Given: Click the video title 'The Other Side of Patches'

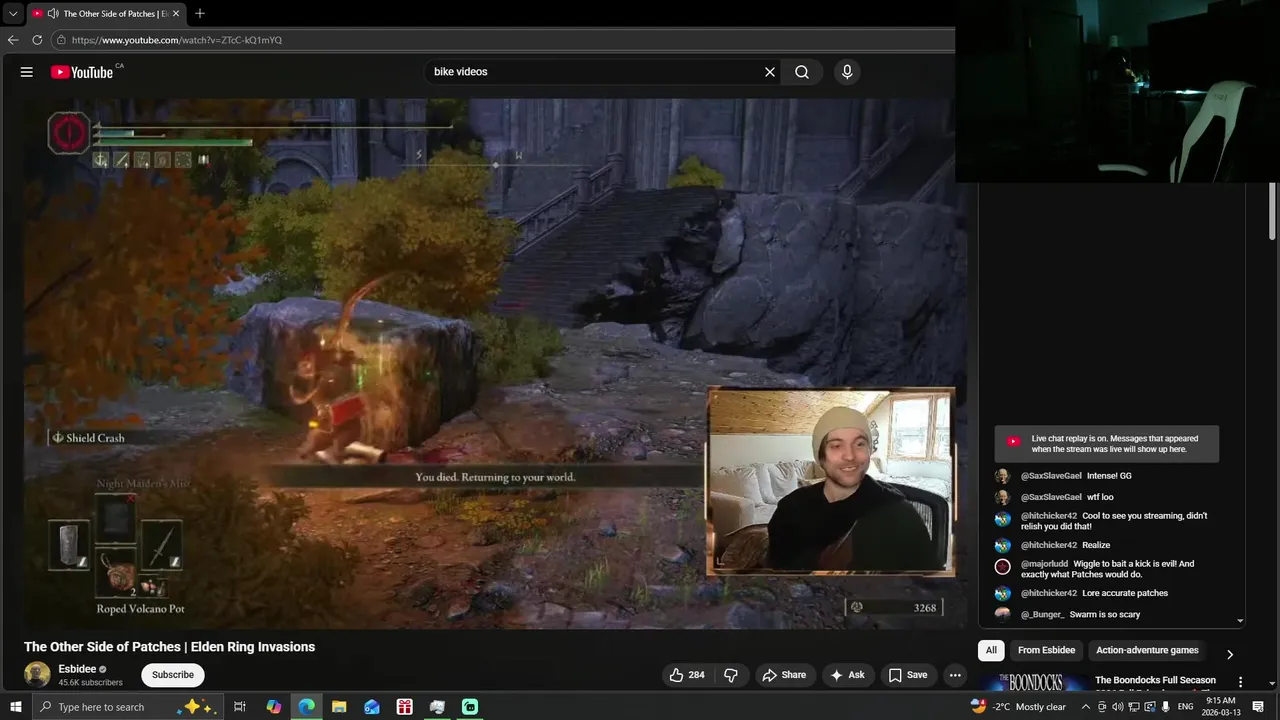Looking at the screenshot, I should pyautogui.click(x=170, y=647).
